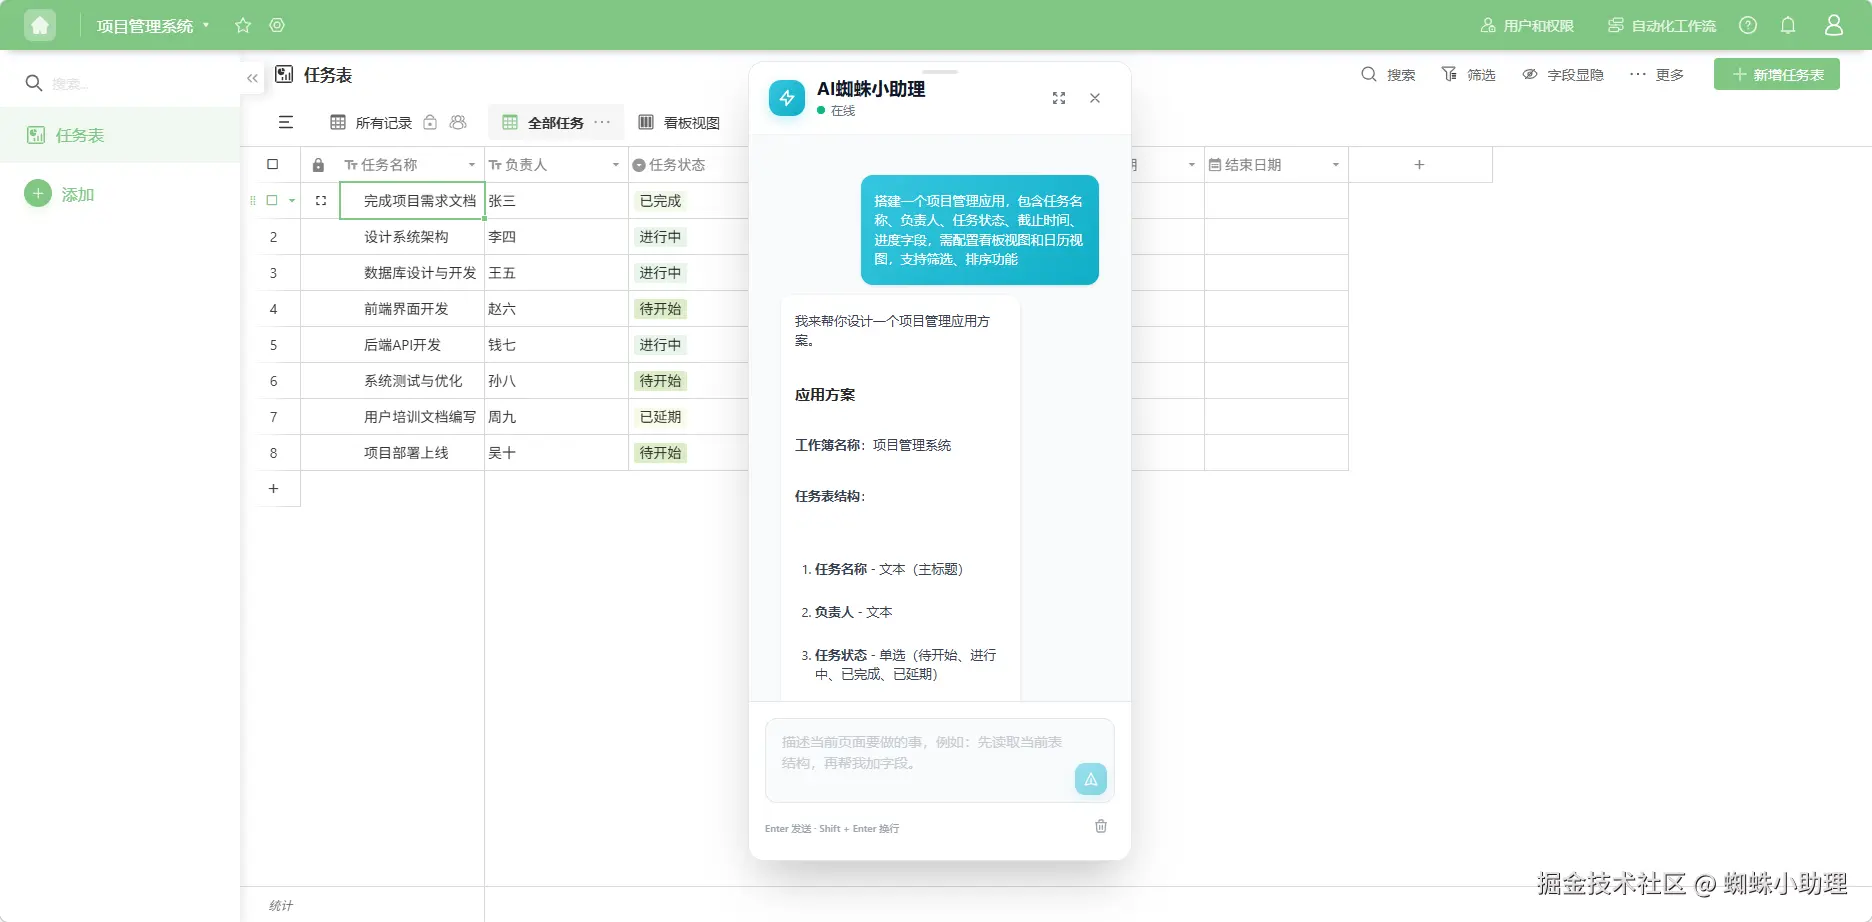This screenshot has width=1872, height=922.
Task: Open the 筛选 filter button
Action: [1468, 75]
